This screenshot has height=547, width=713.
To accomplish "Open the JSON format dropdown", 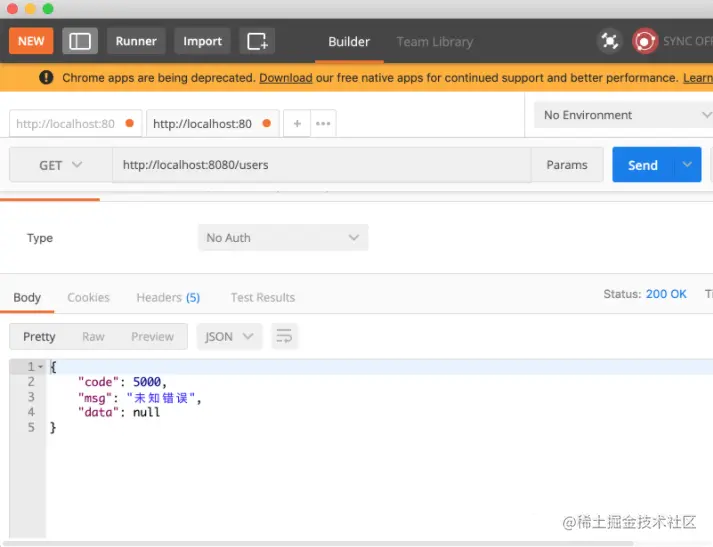I will click(x=229, y=336).
